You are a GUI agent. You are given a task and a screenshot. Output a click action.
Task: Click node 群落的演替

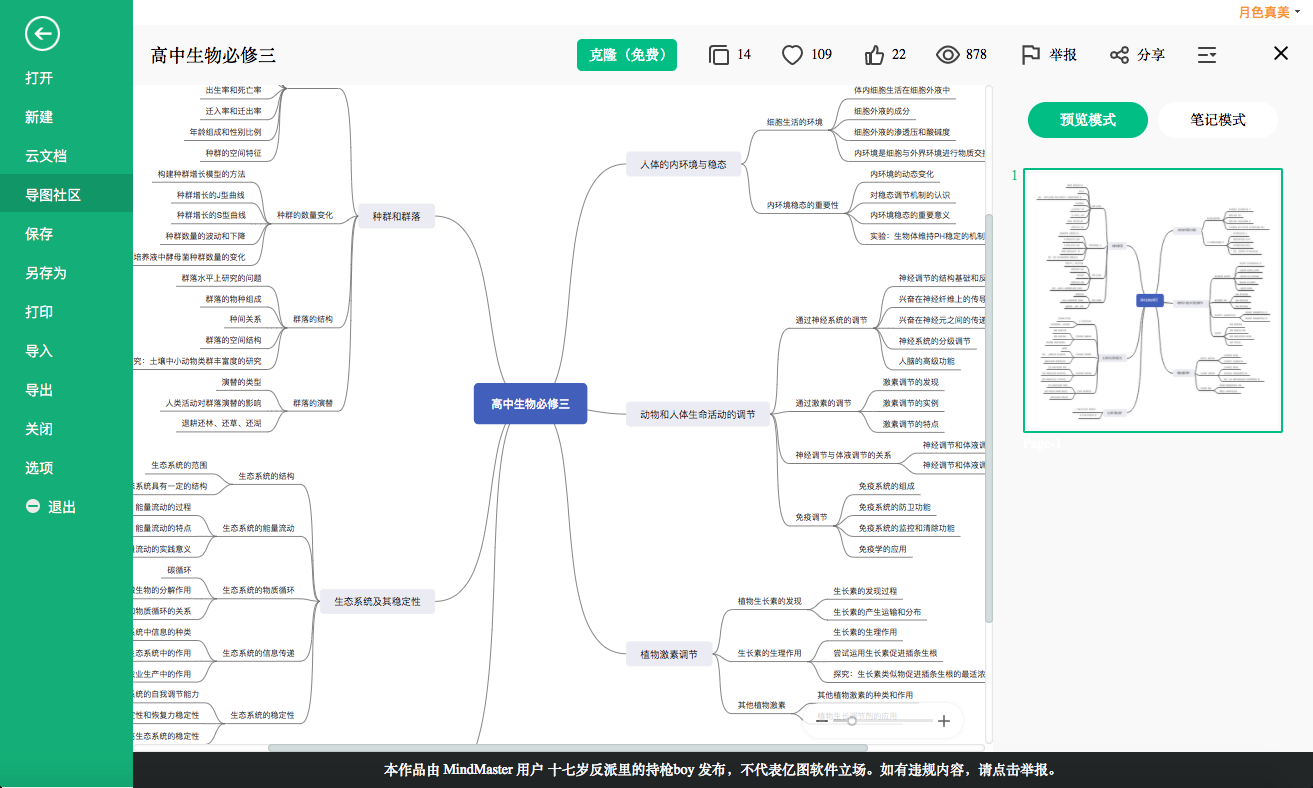312,403
